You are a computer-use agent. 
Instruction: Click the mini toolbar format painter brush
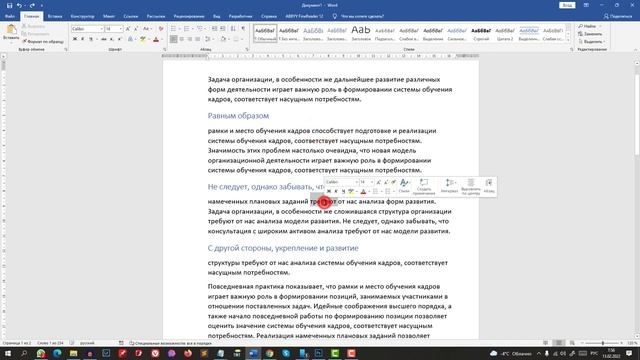click(x=394, y=182)
